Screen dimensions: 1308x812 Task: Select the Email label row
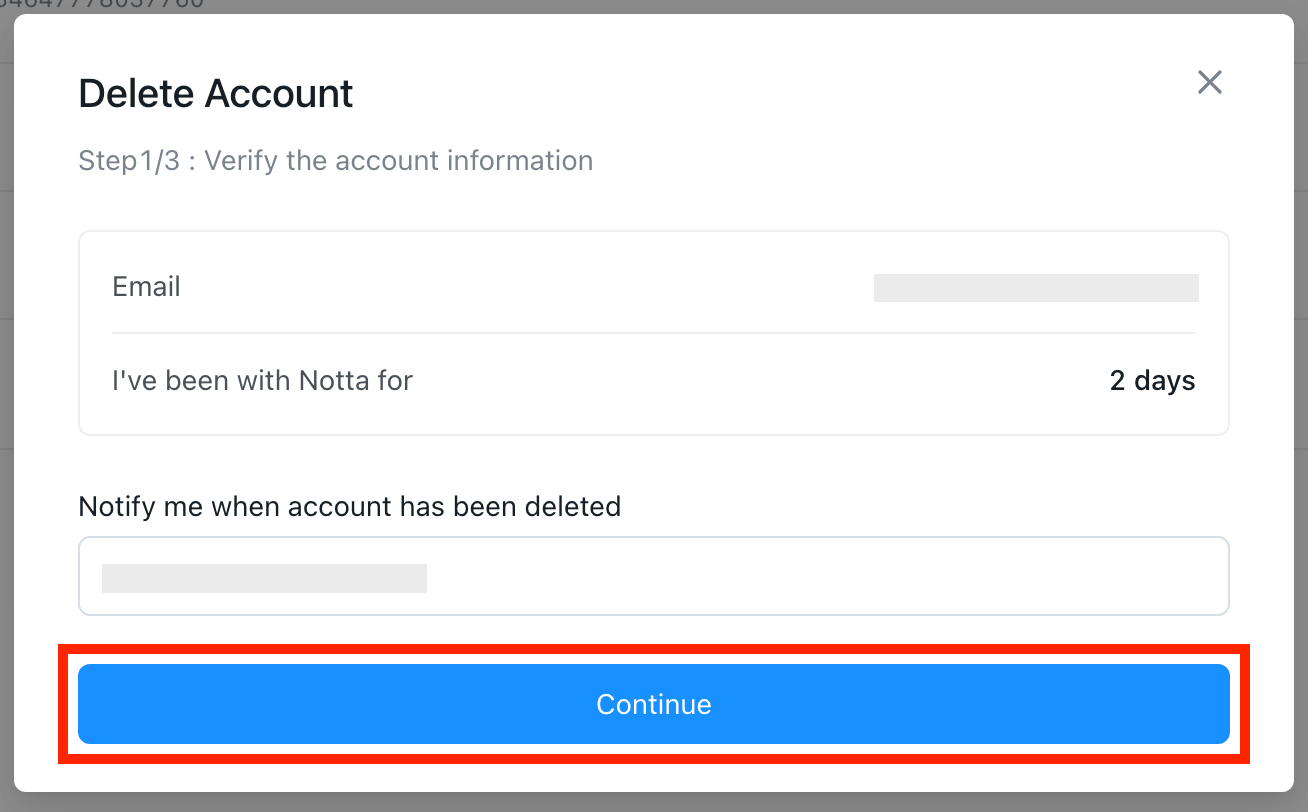[x=146, y=287]
